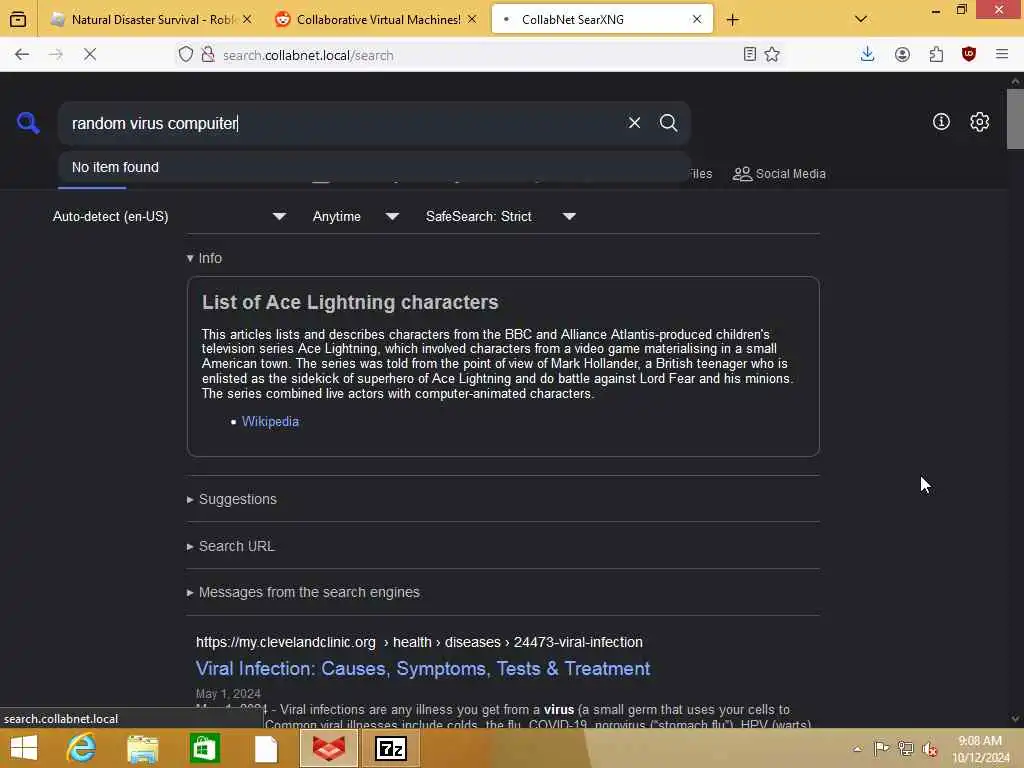Open the Anytime time range dropdown

(x=356, y=216)
